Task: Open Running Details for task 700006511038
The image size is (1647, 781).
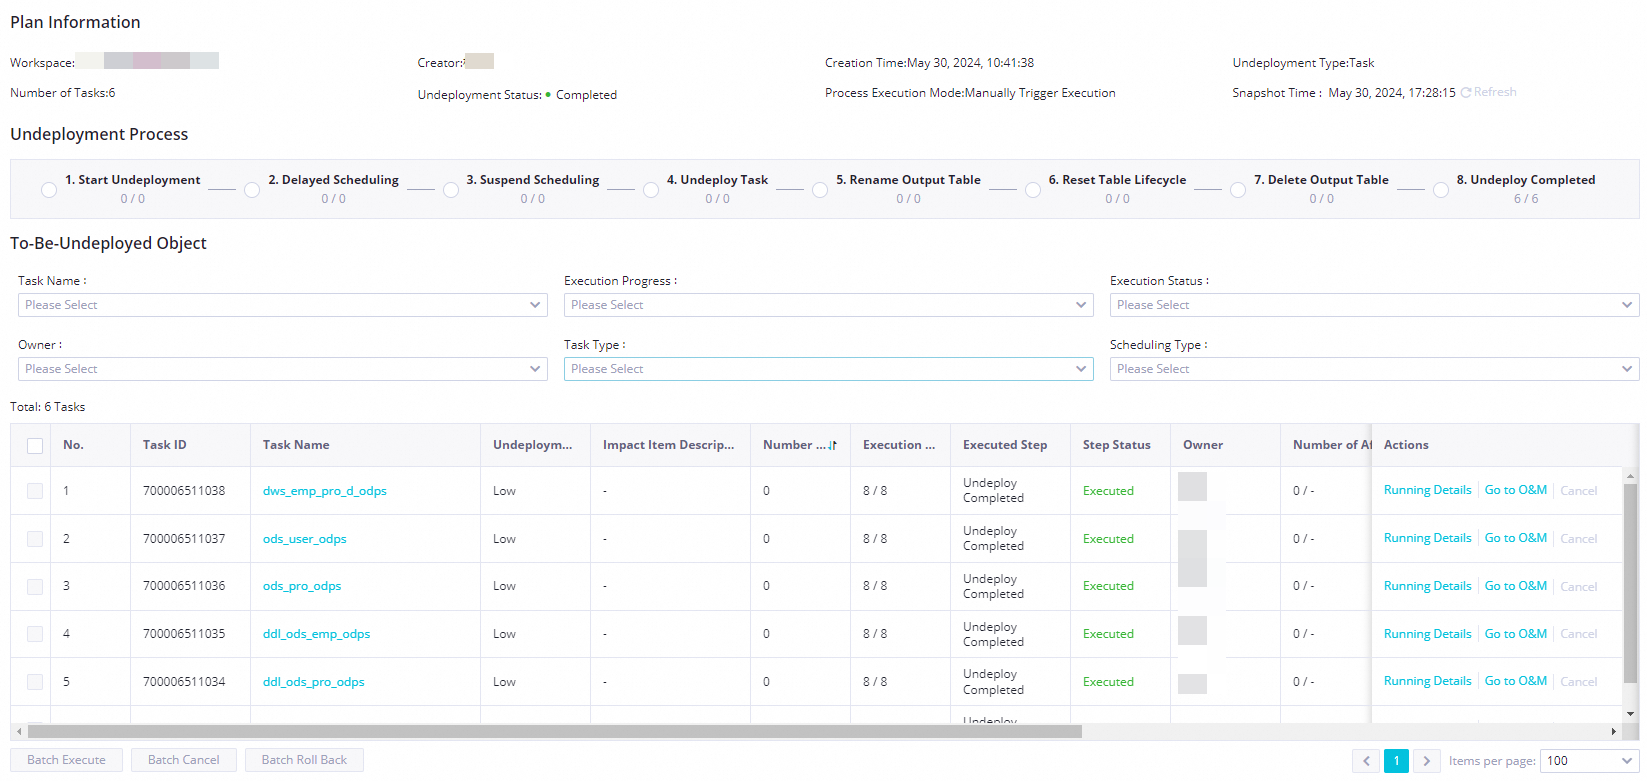Action: pos(1428,490)
